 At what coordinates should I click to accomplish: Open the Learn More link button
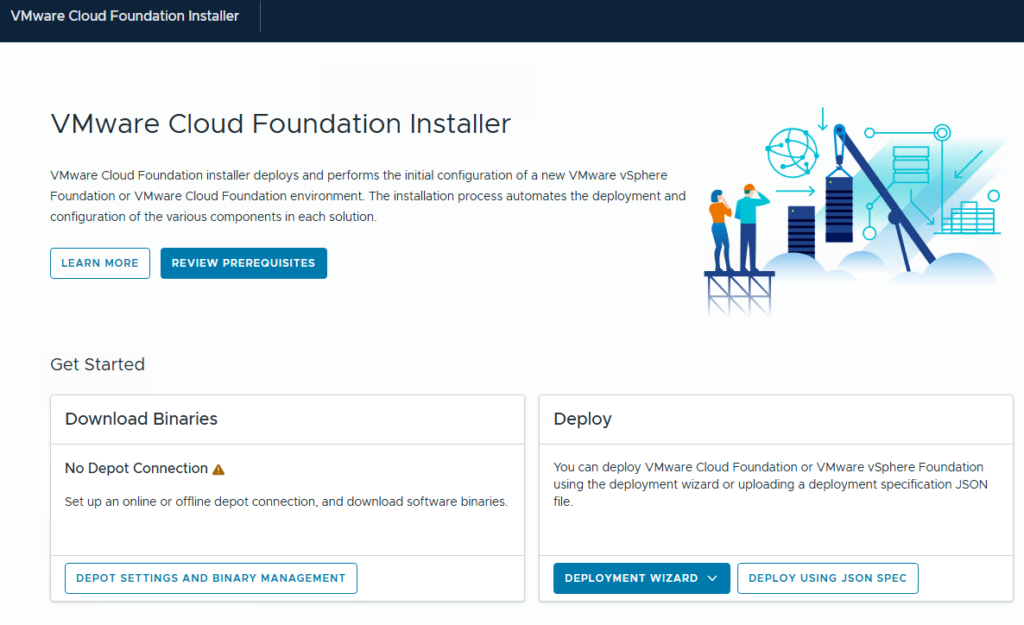click(x=100, y=263)
